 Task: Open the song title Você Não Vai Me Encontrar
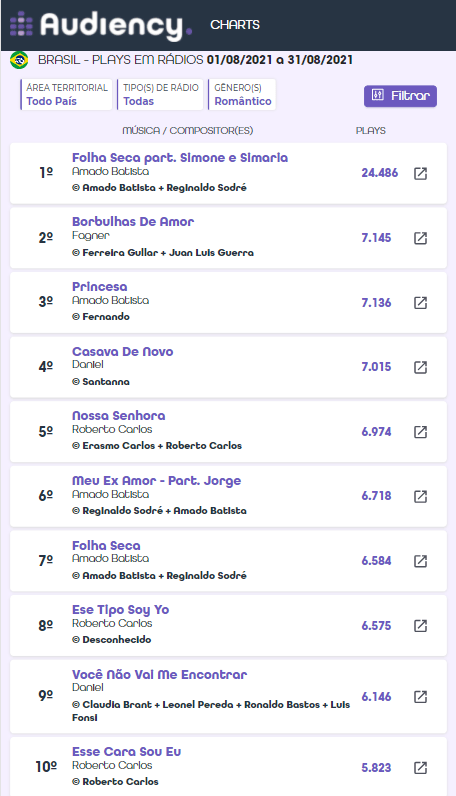click(159, 675)
